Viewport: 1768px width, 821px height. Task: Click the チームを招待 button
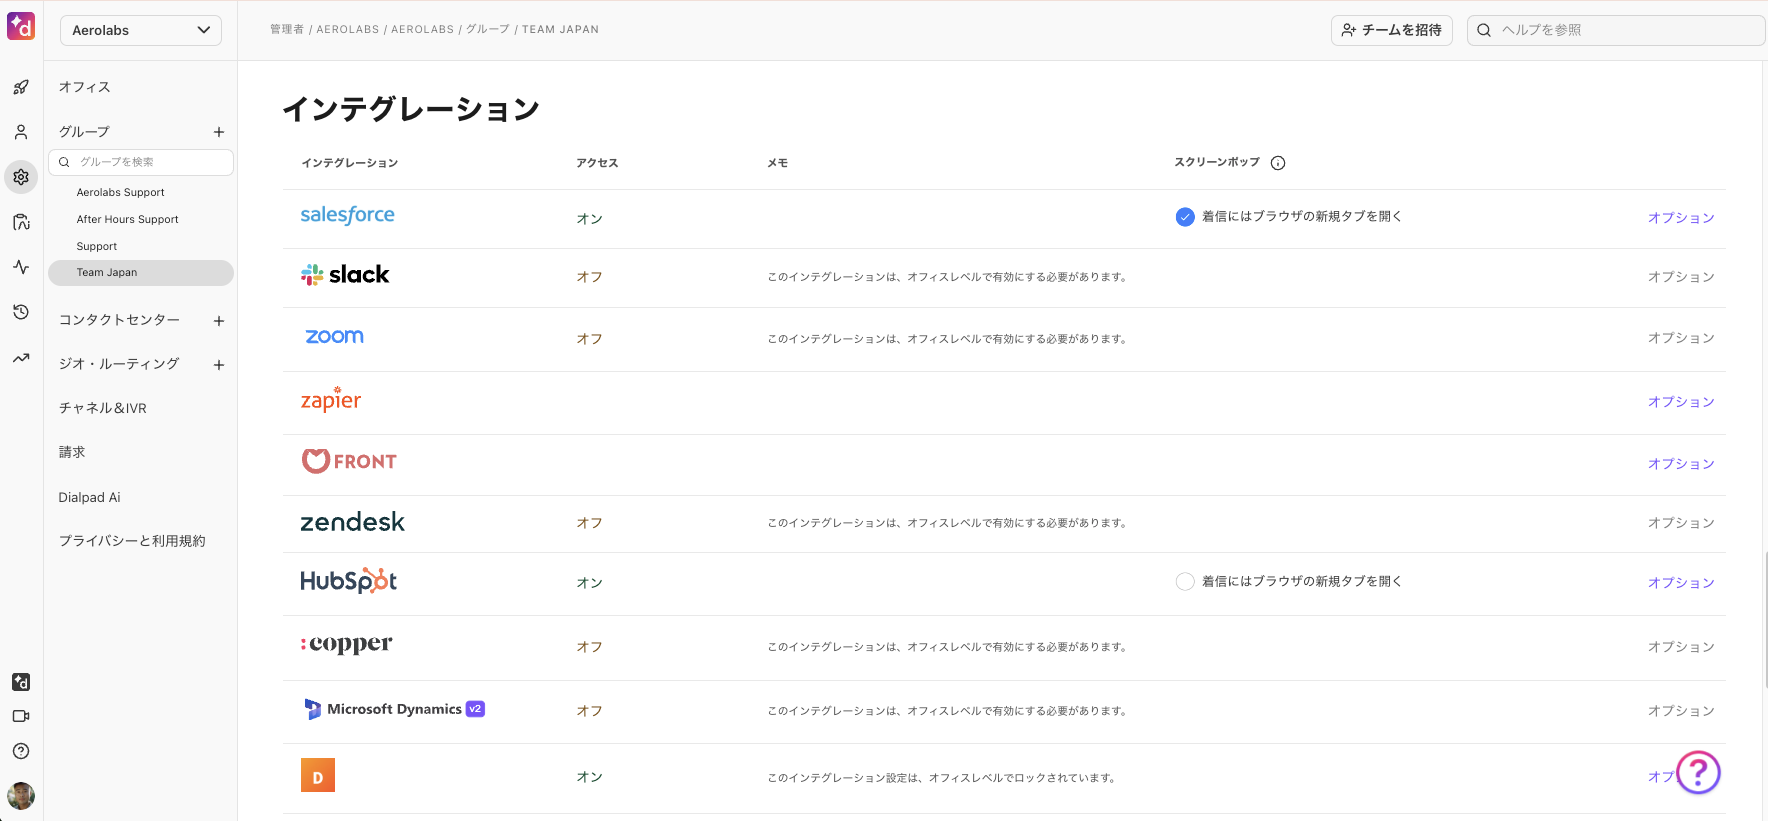click(1392, 30)
